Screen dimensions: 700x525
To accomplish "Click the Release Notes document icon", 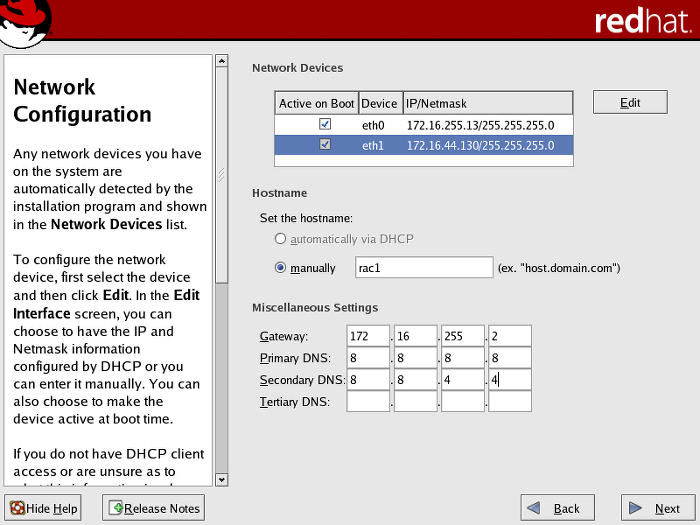I will 116,508.
